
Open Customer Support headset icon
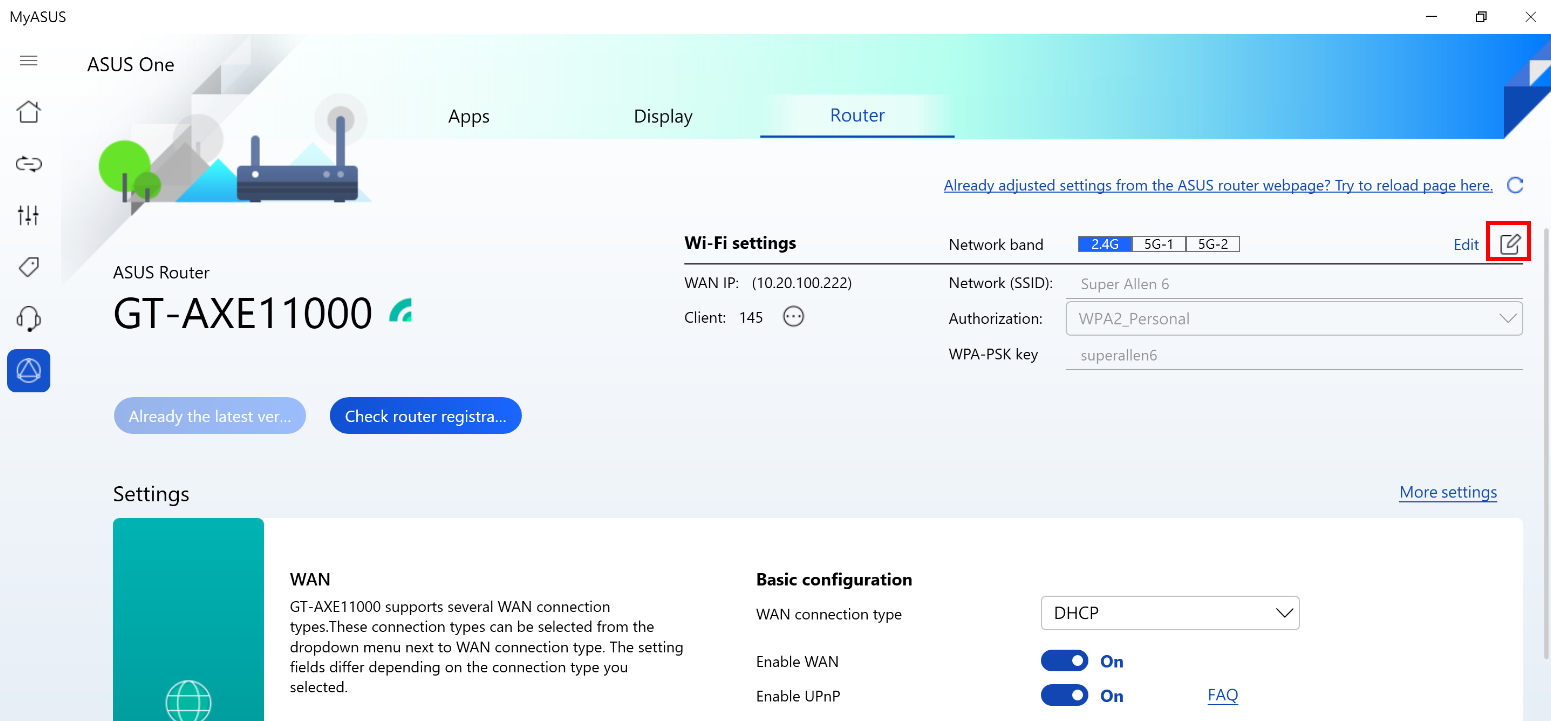pyautogui.click(x=29, y=319)
